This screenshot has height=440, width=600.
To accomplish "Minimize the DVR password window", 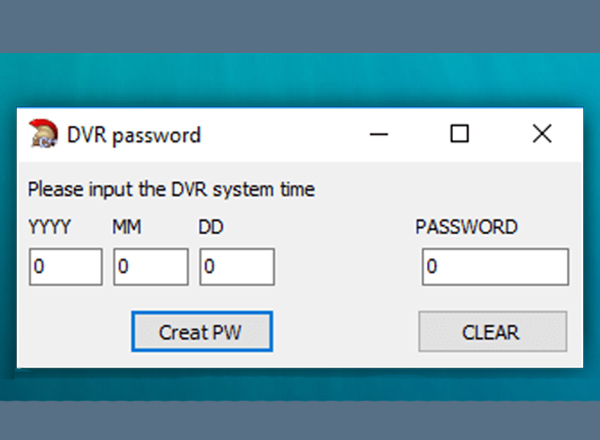I will 379,134.
